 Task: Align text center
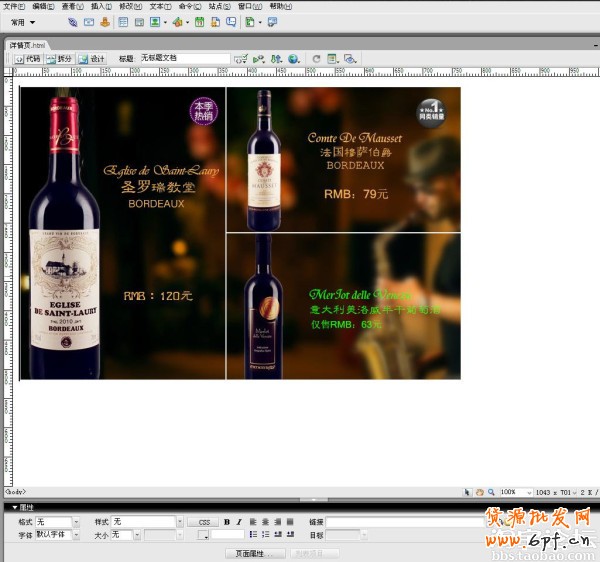[x=266, y=522]
